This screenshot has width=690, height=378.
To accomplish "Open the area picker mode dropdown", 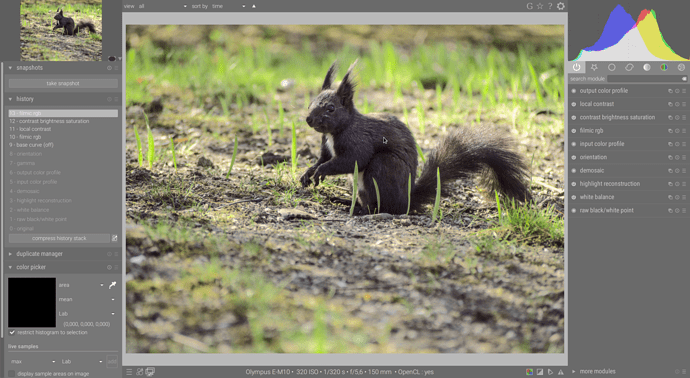I will point(81,285).
